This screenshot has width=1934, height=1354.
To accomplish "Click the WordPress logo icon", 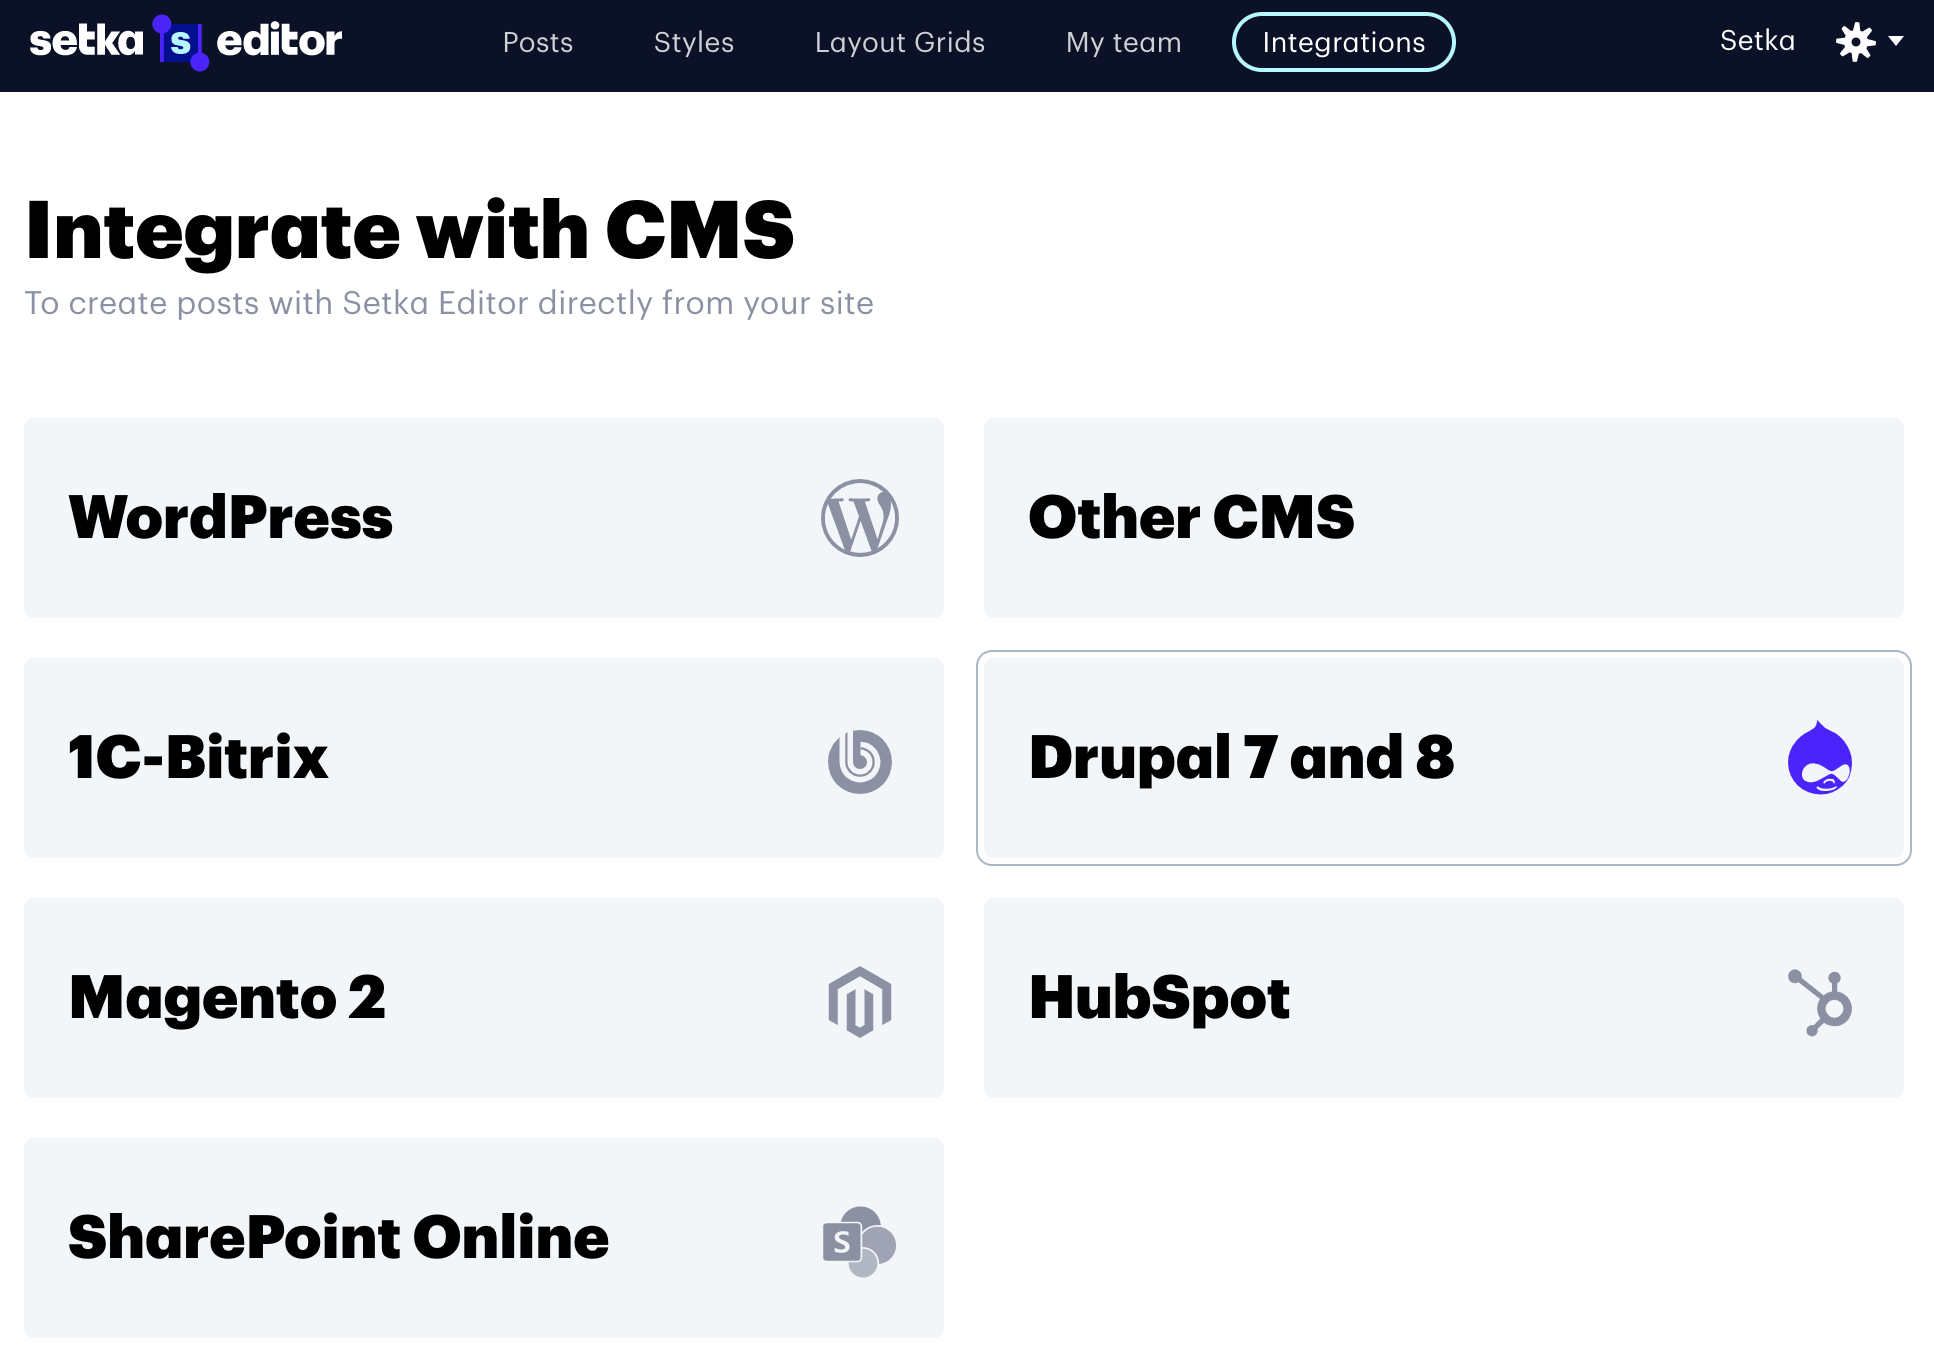I will coord(859,518).
